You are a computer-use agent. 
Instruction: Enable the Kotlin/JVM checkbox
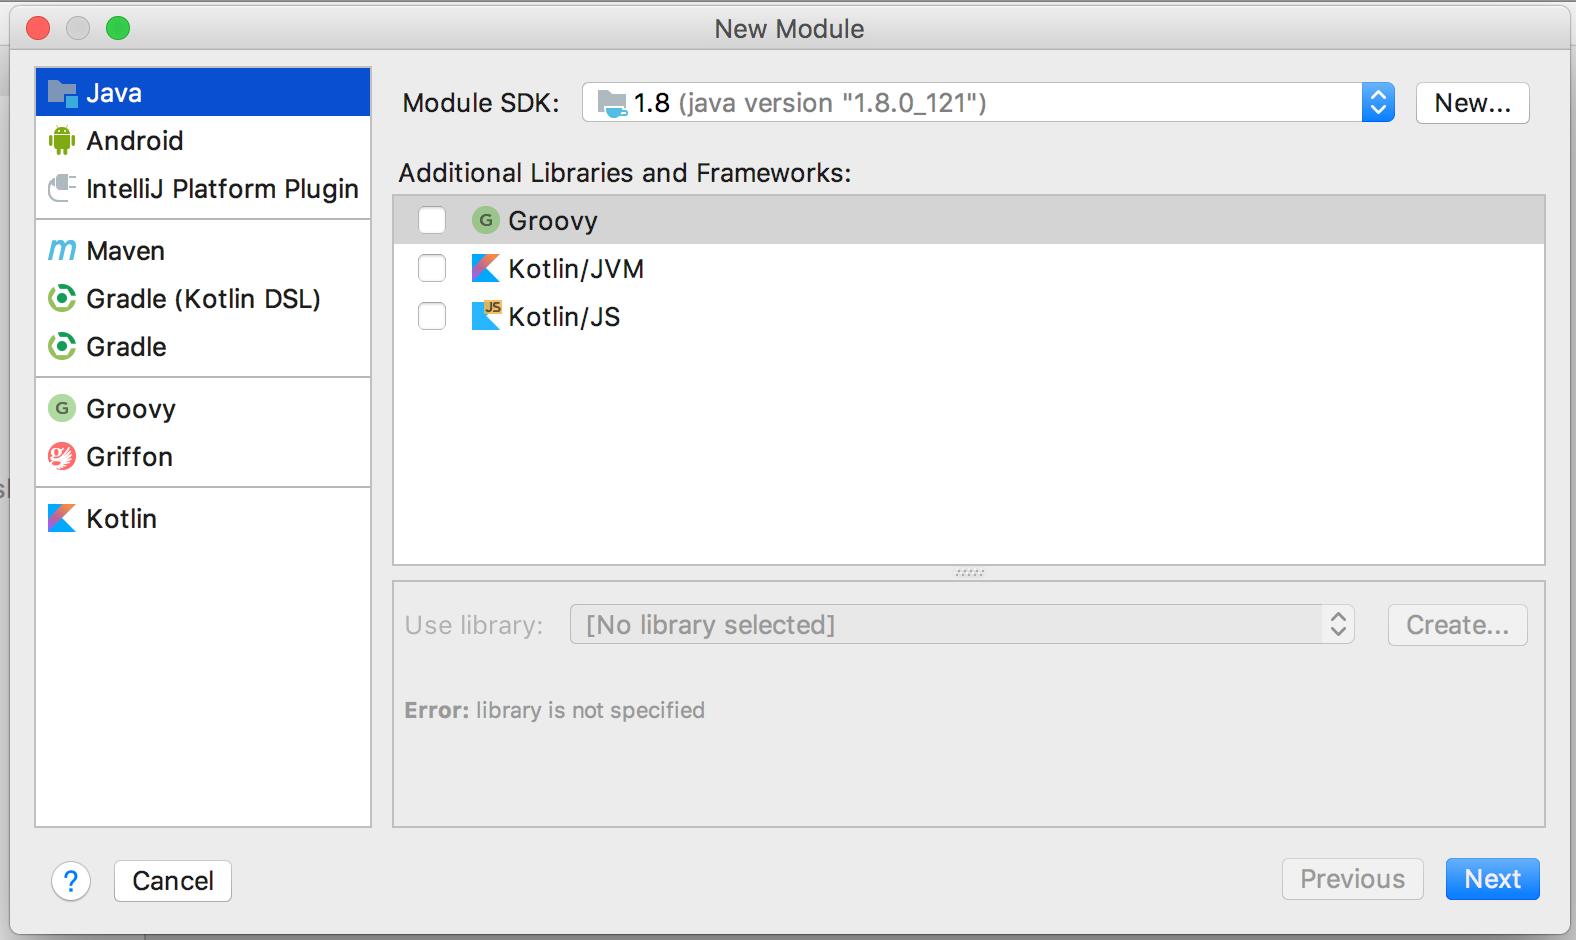tap(432, 268)
